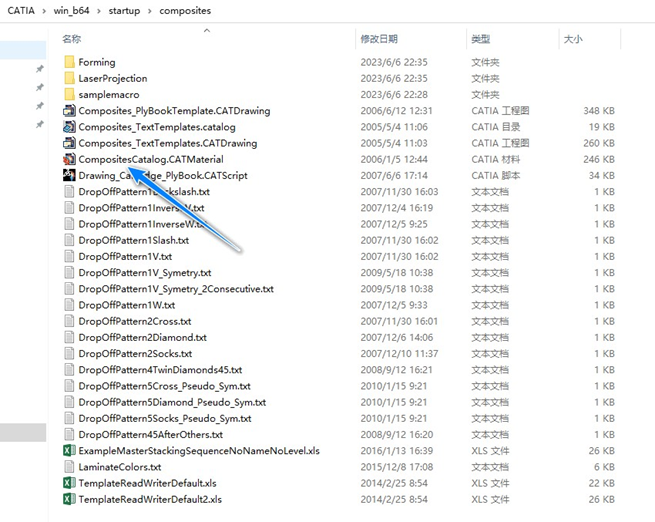Select LaminateColors.txt file icon
This screenshot has height=522, width=655.
coord(69,467)
